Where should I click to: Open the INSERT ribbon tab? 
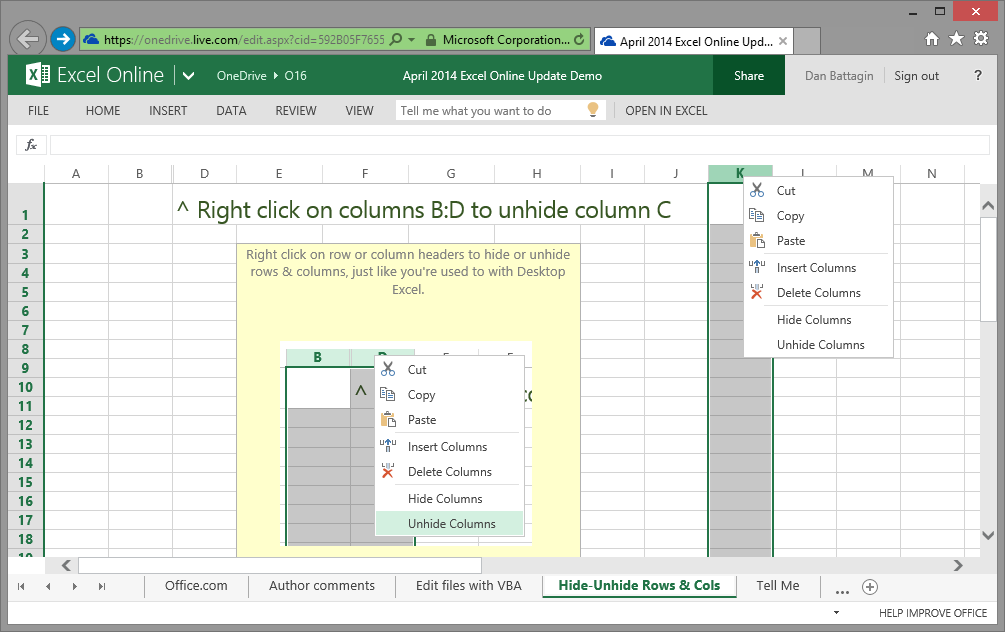coord(168,111)
